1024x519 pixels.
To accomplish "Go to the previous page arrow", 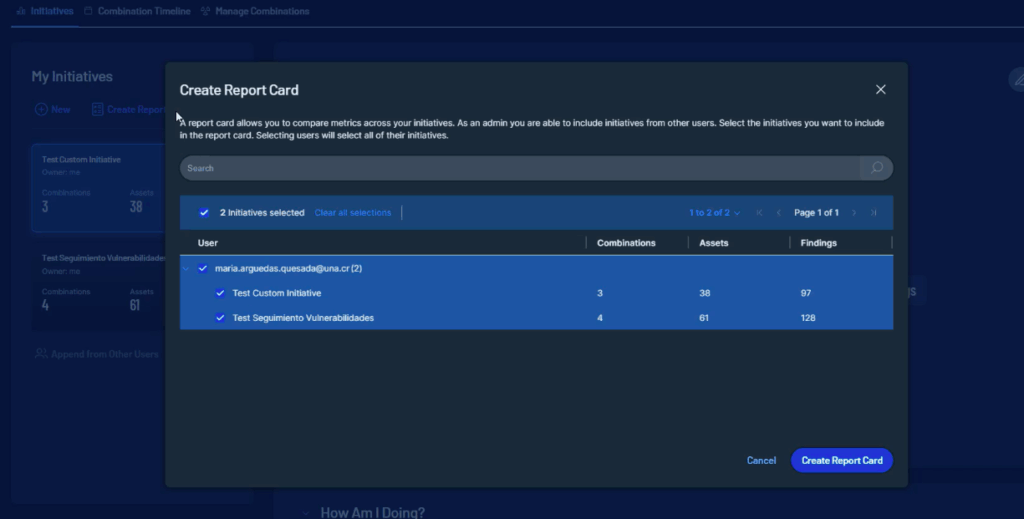I will coord(779,213).
